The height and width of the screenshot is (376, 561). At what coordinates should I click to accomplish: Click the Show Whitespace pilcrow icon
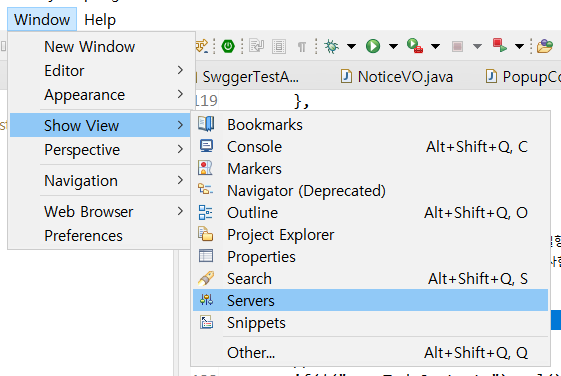coord(302,47)
